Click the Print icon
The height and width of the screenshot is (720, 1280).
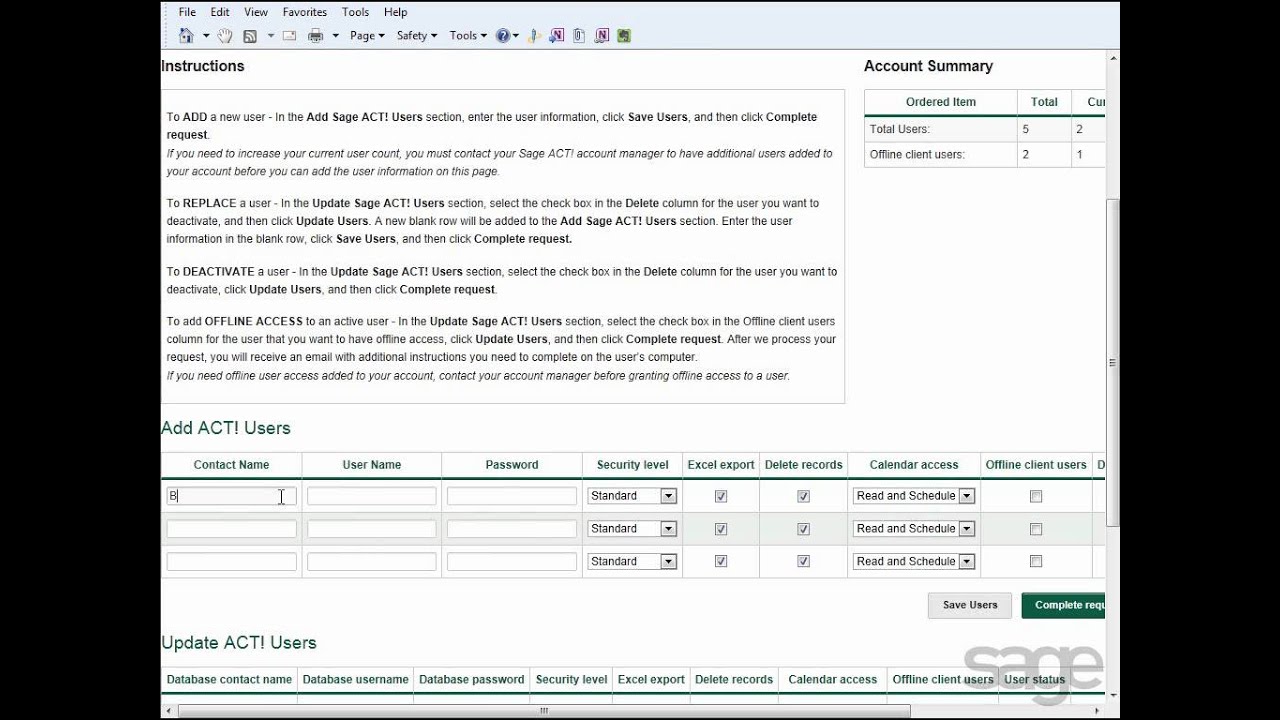click(316, 35)
